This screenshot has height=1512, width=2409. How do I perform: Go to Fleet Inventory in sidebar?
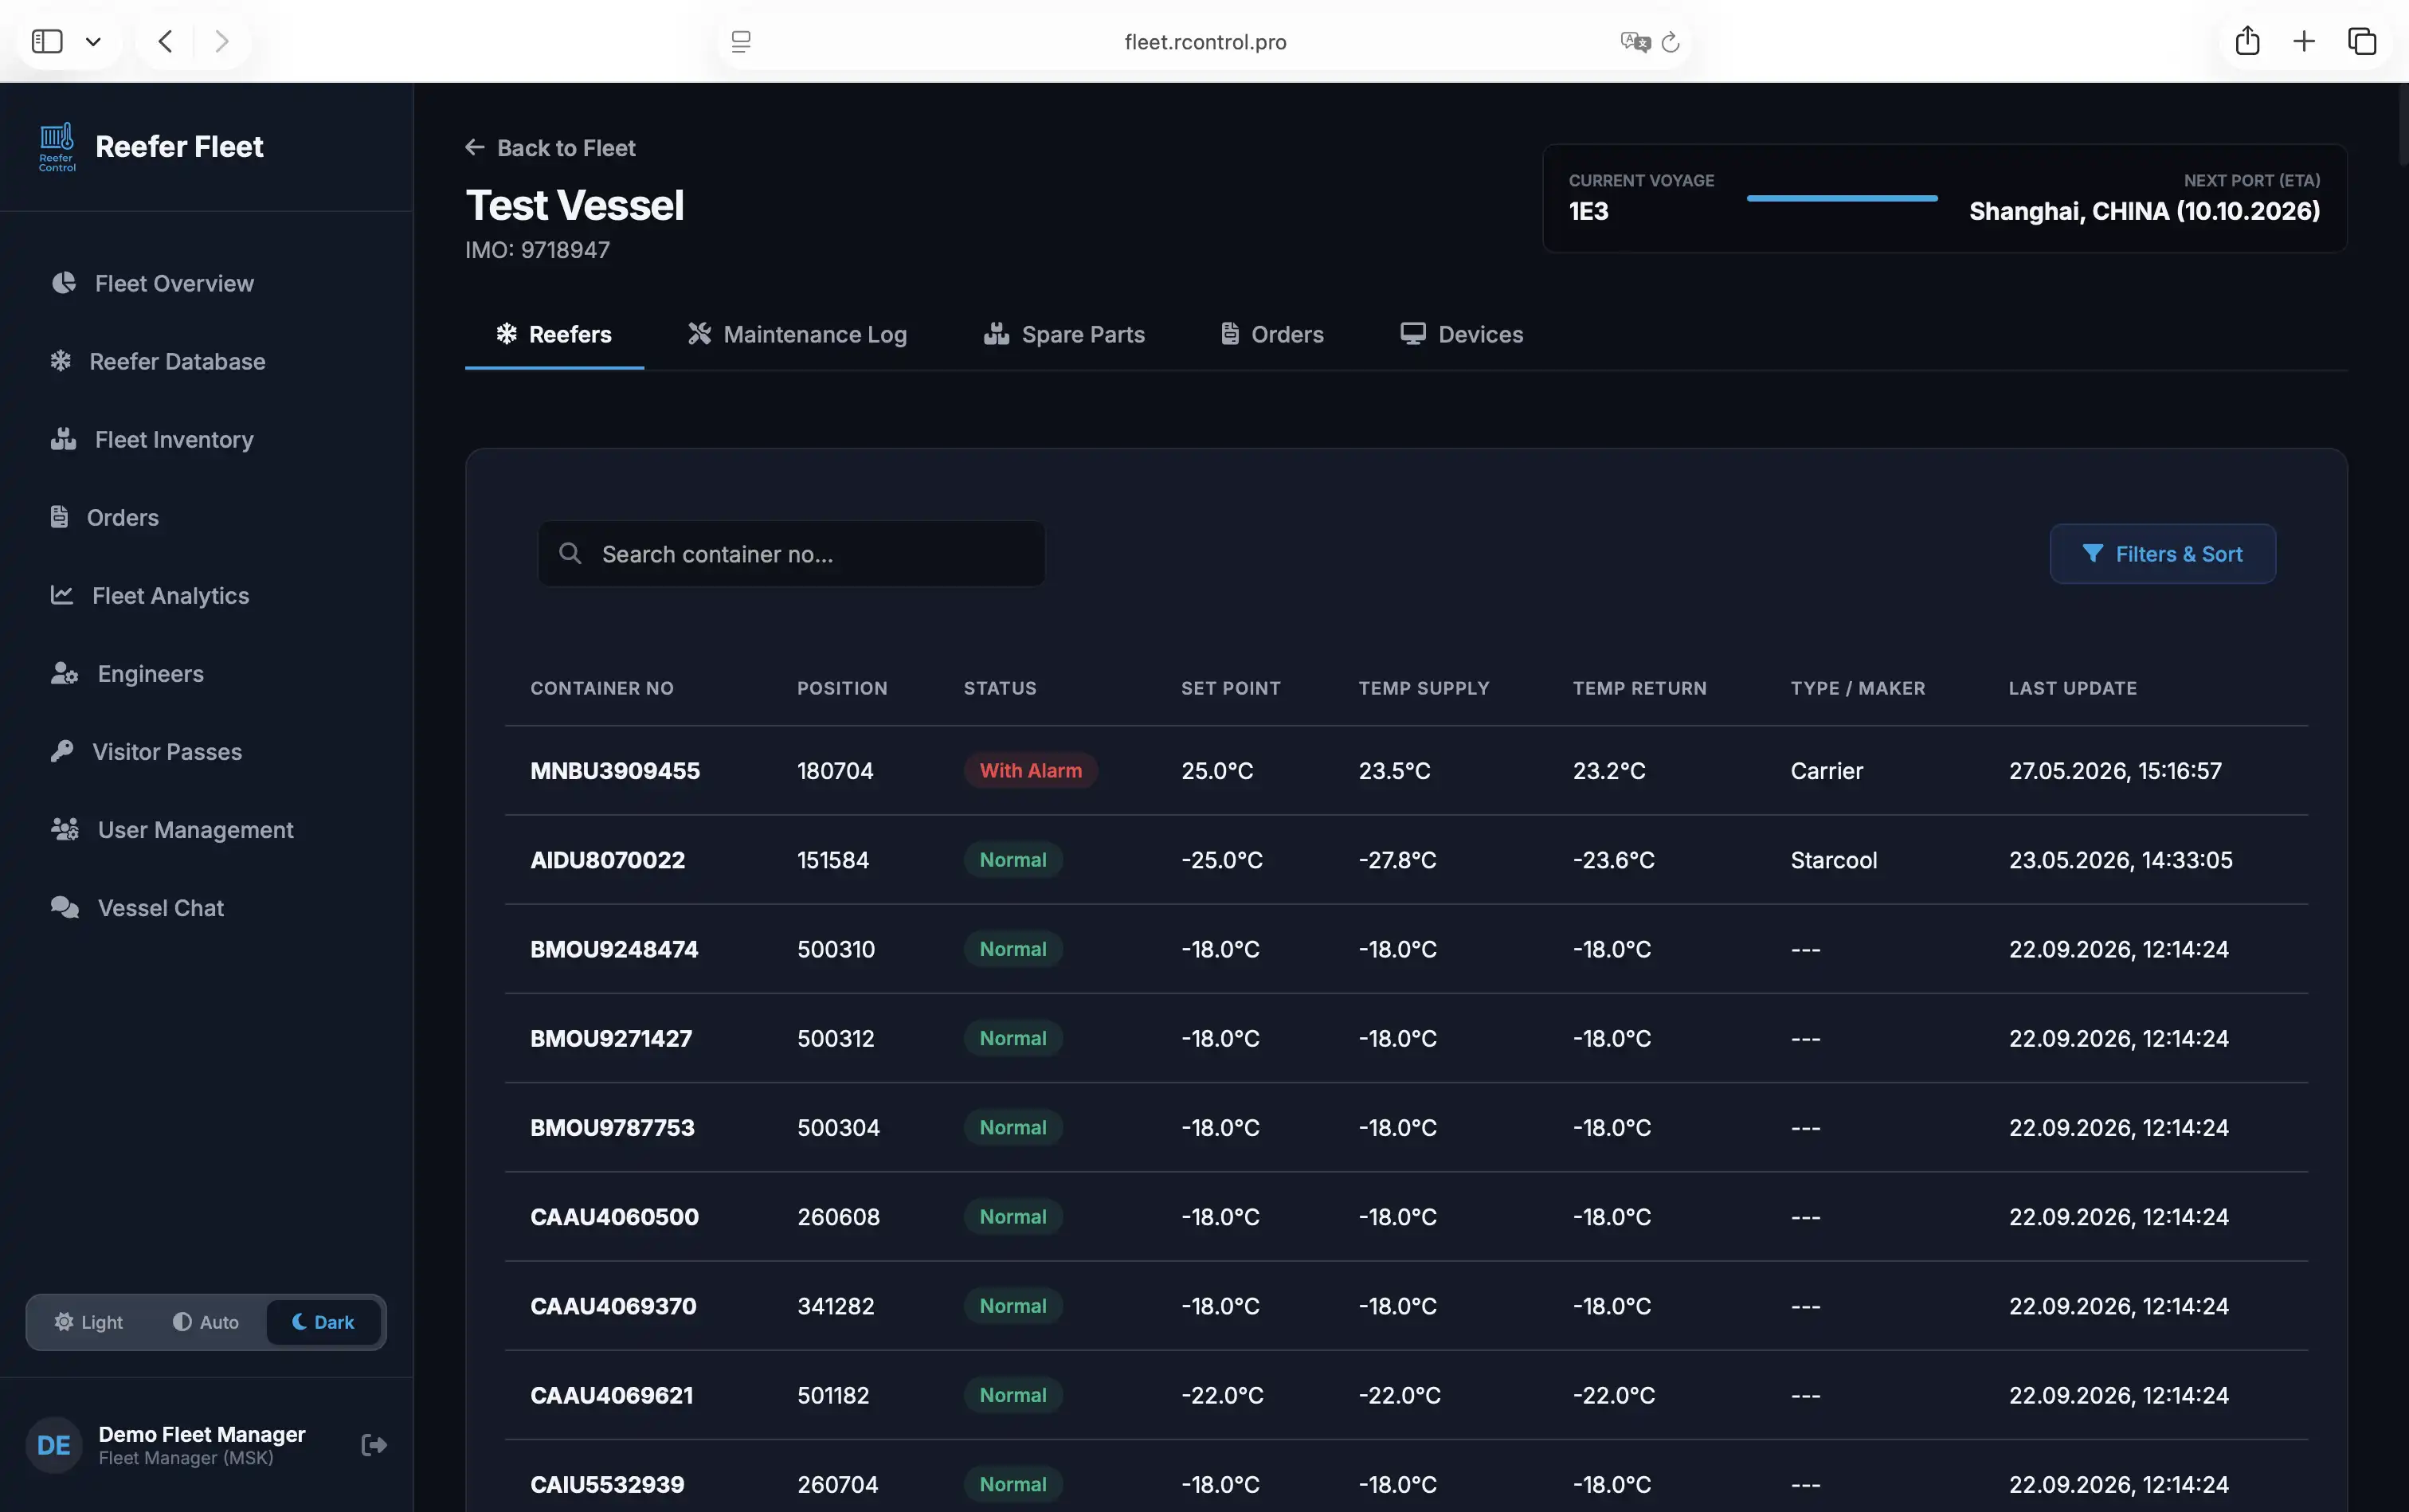152,439
